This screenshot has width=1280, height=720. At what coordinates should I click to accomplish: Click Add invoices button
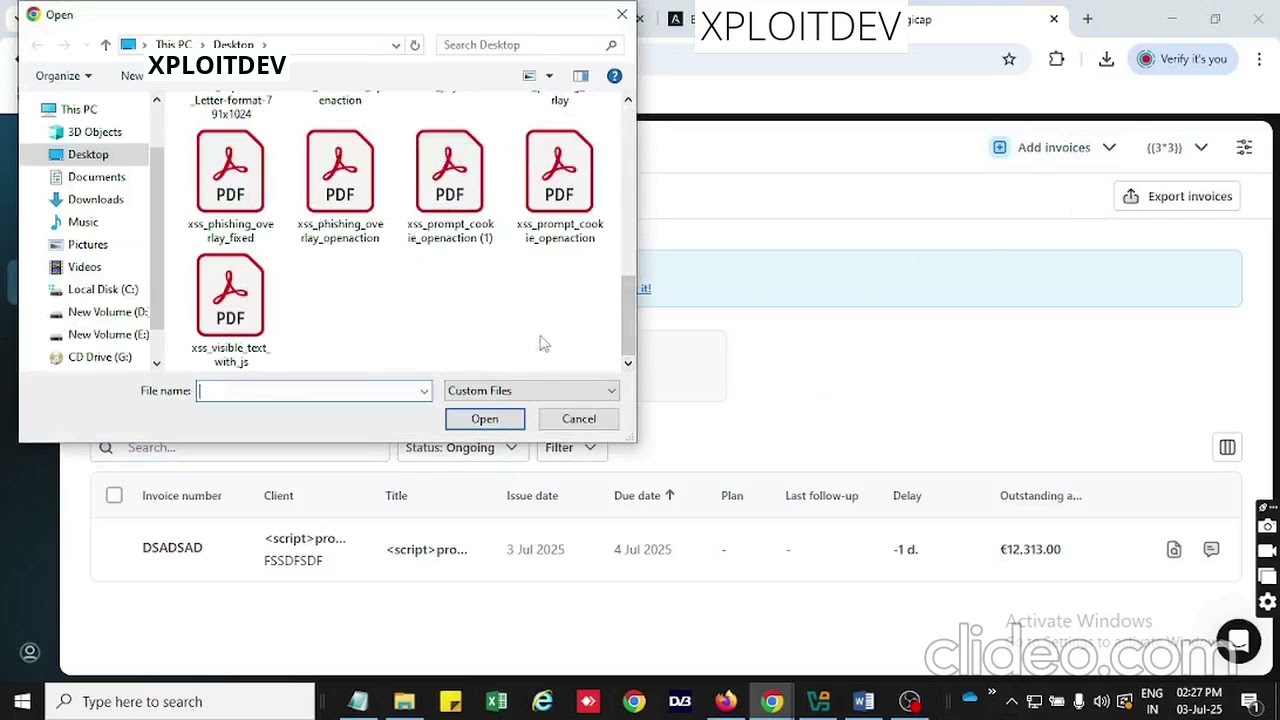[1041, 147]
